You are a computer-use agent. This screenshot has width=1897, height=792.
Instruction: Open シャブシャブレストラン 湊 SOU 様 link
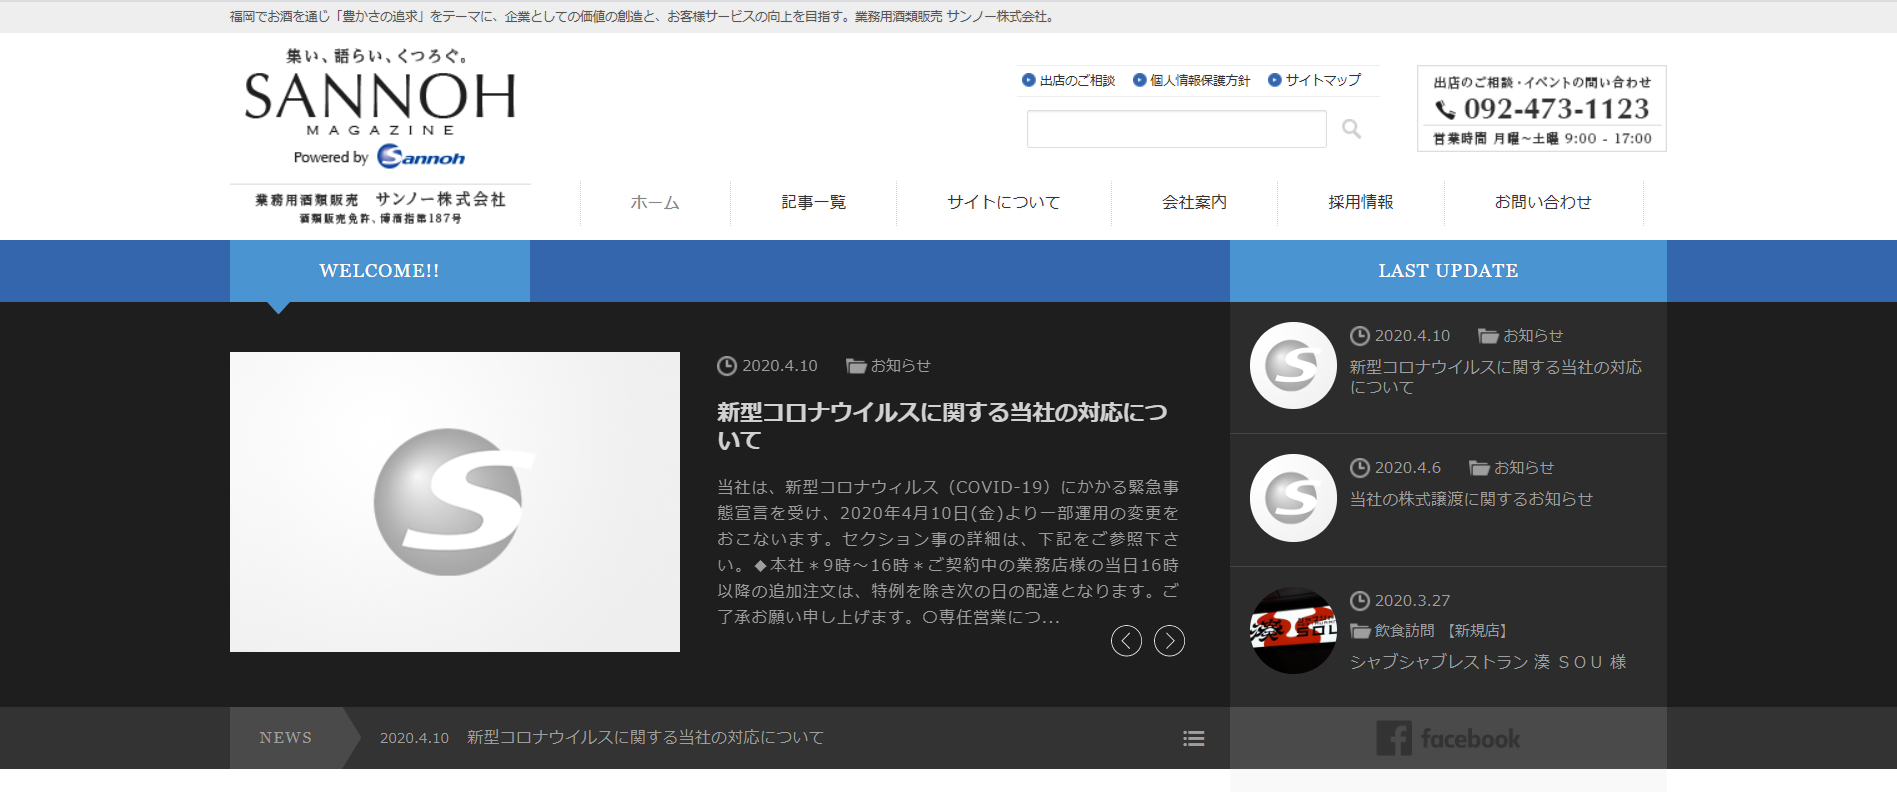point(1488,662)
